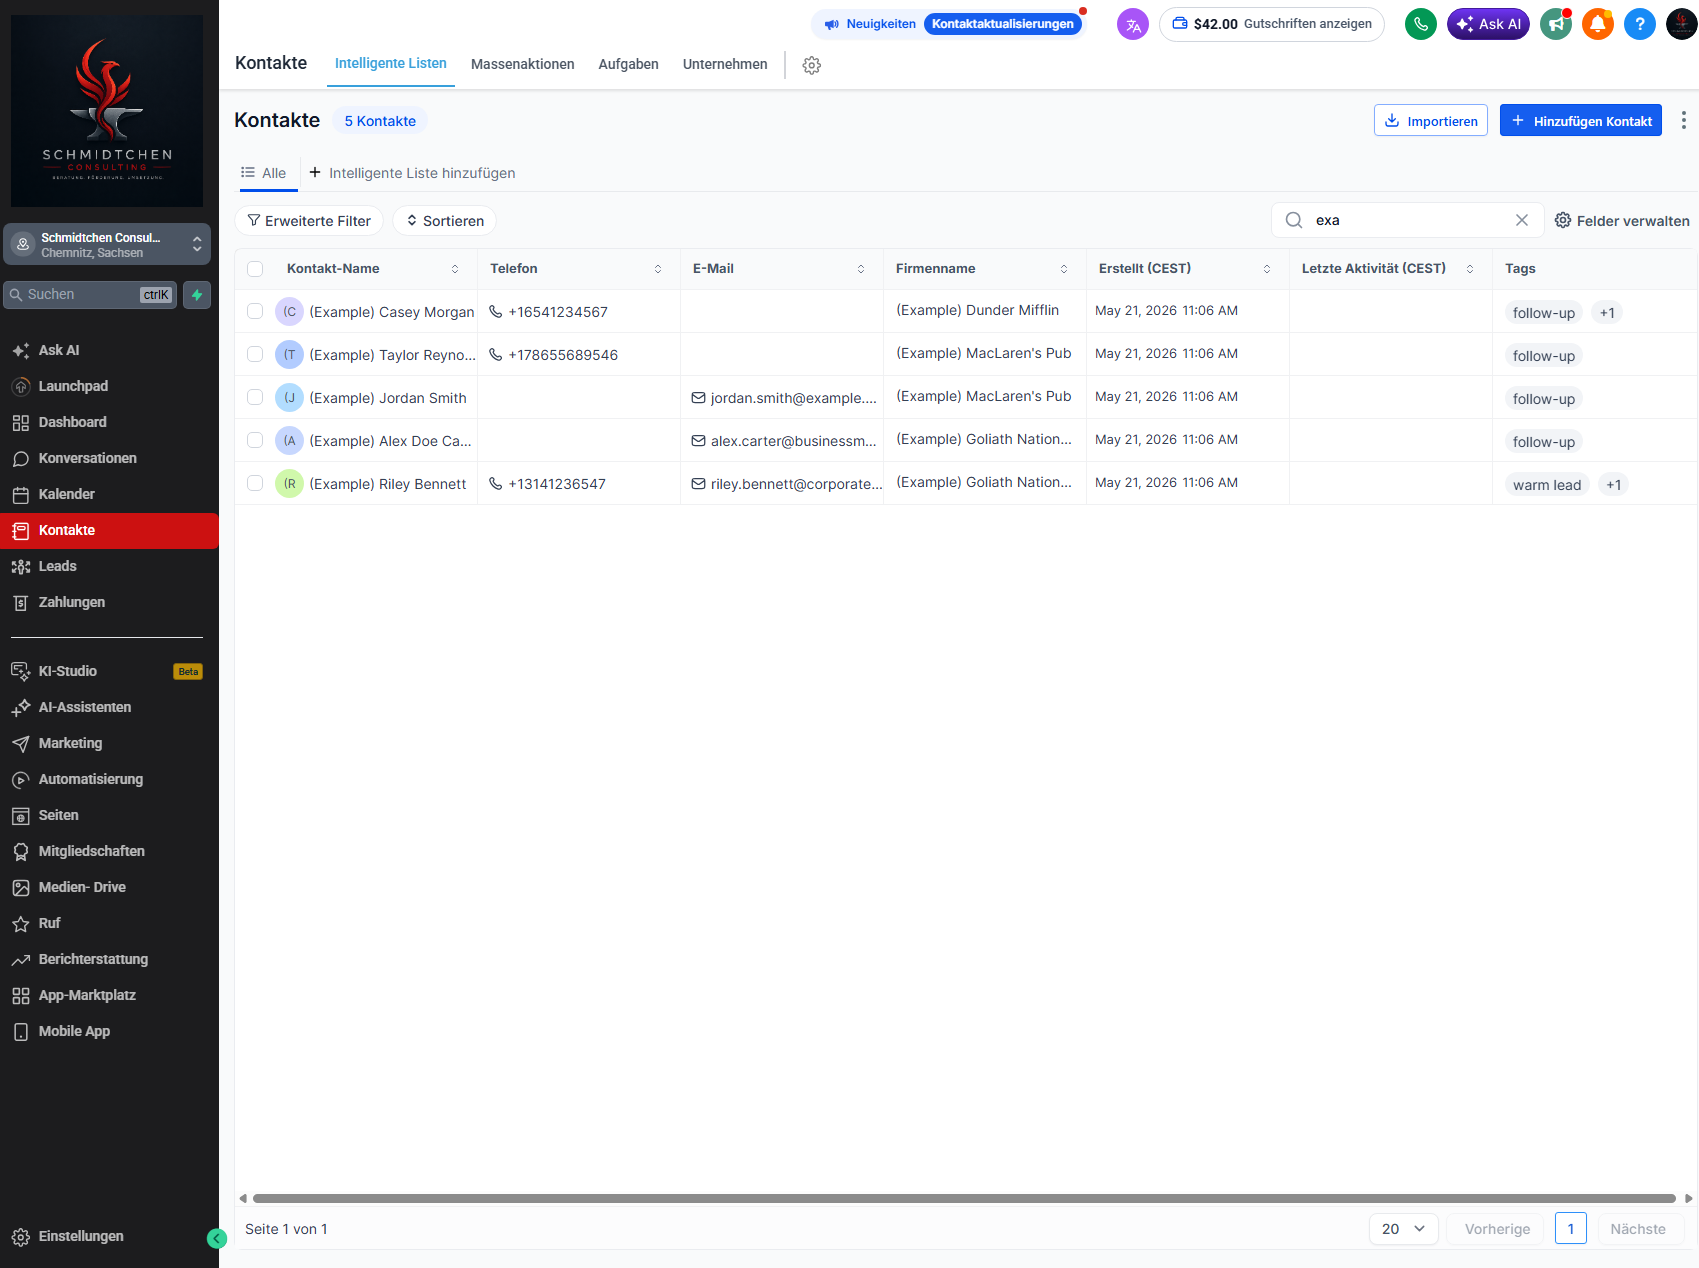The image size is (1699, 1268).
Task: Open the translation language icon
Action: point(1133,25)
